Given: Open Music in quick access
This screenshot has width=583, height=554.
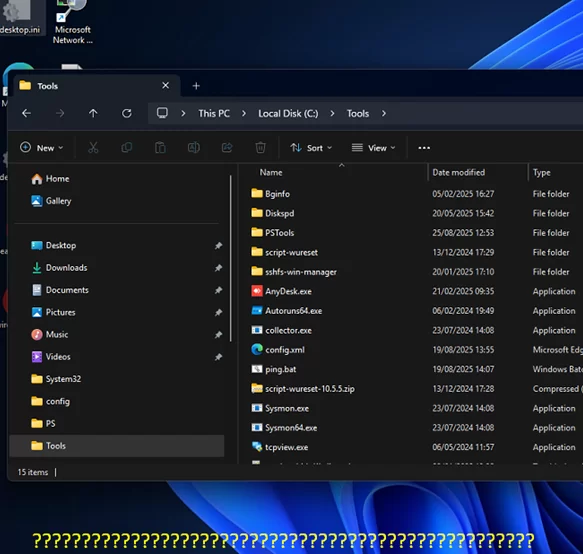Looking at the screenshot, I should pyautogui.click(x=50, y=335).
